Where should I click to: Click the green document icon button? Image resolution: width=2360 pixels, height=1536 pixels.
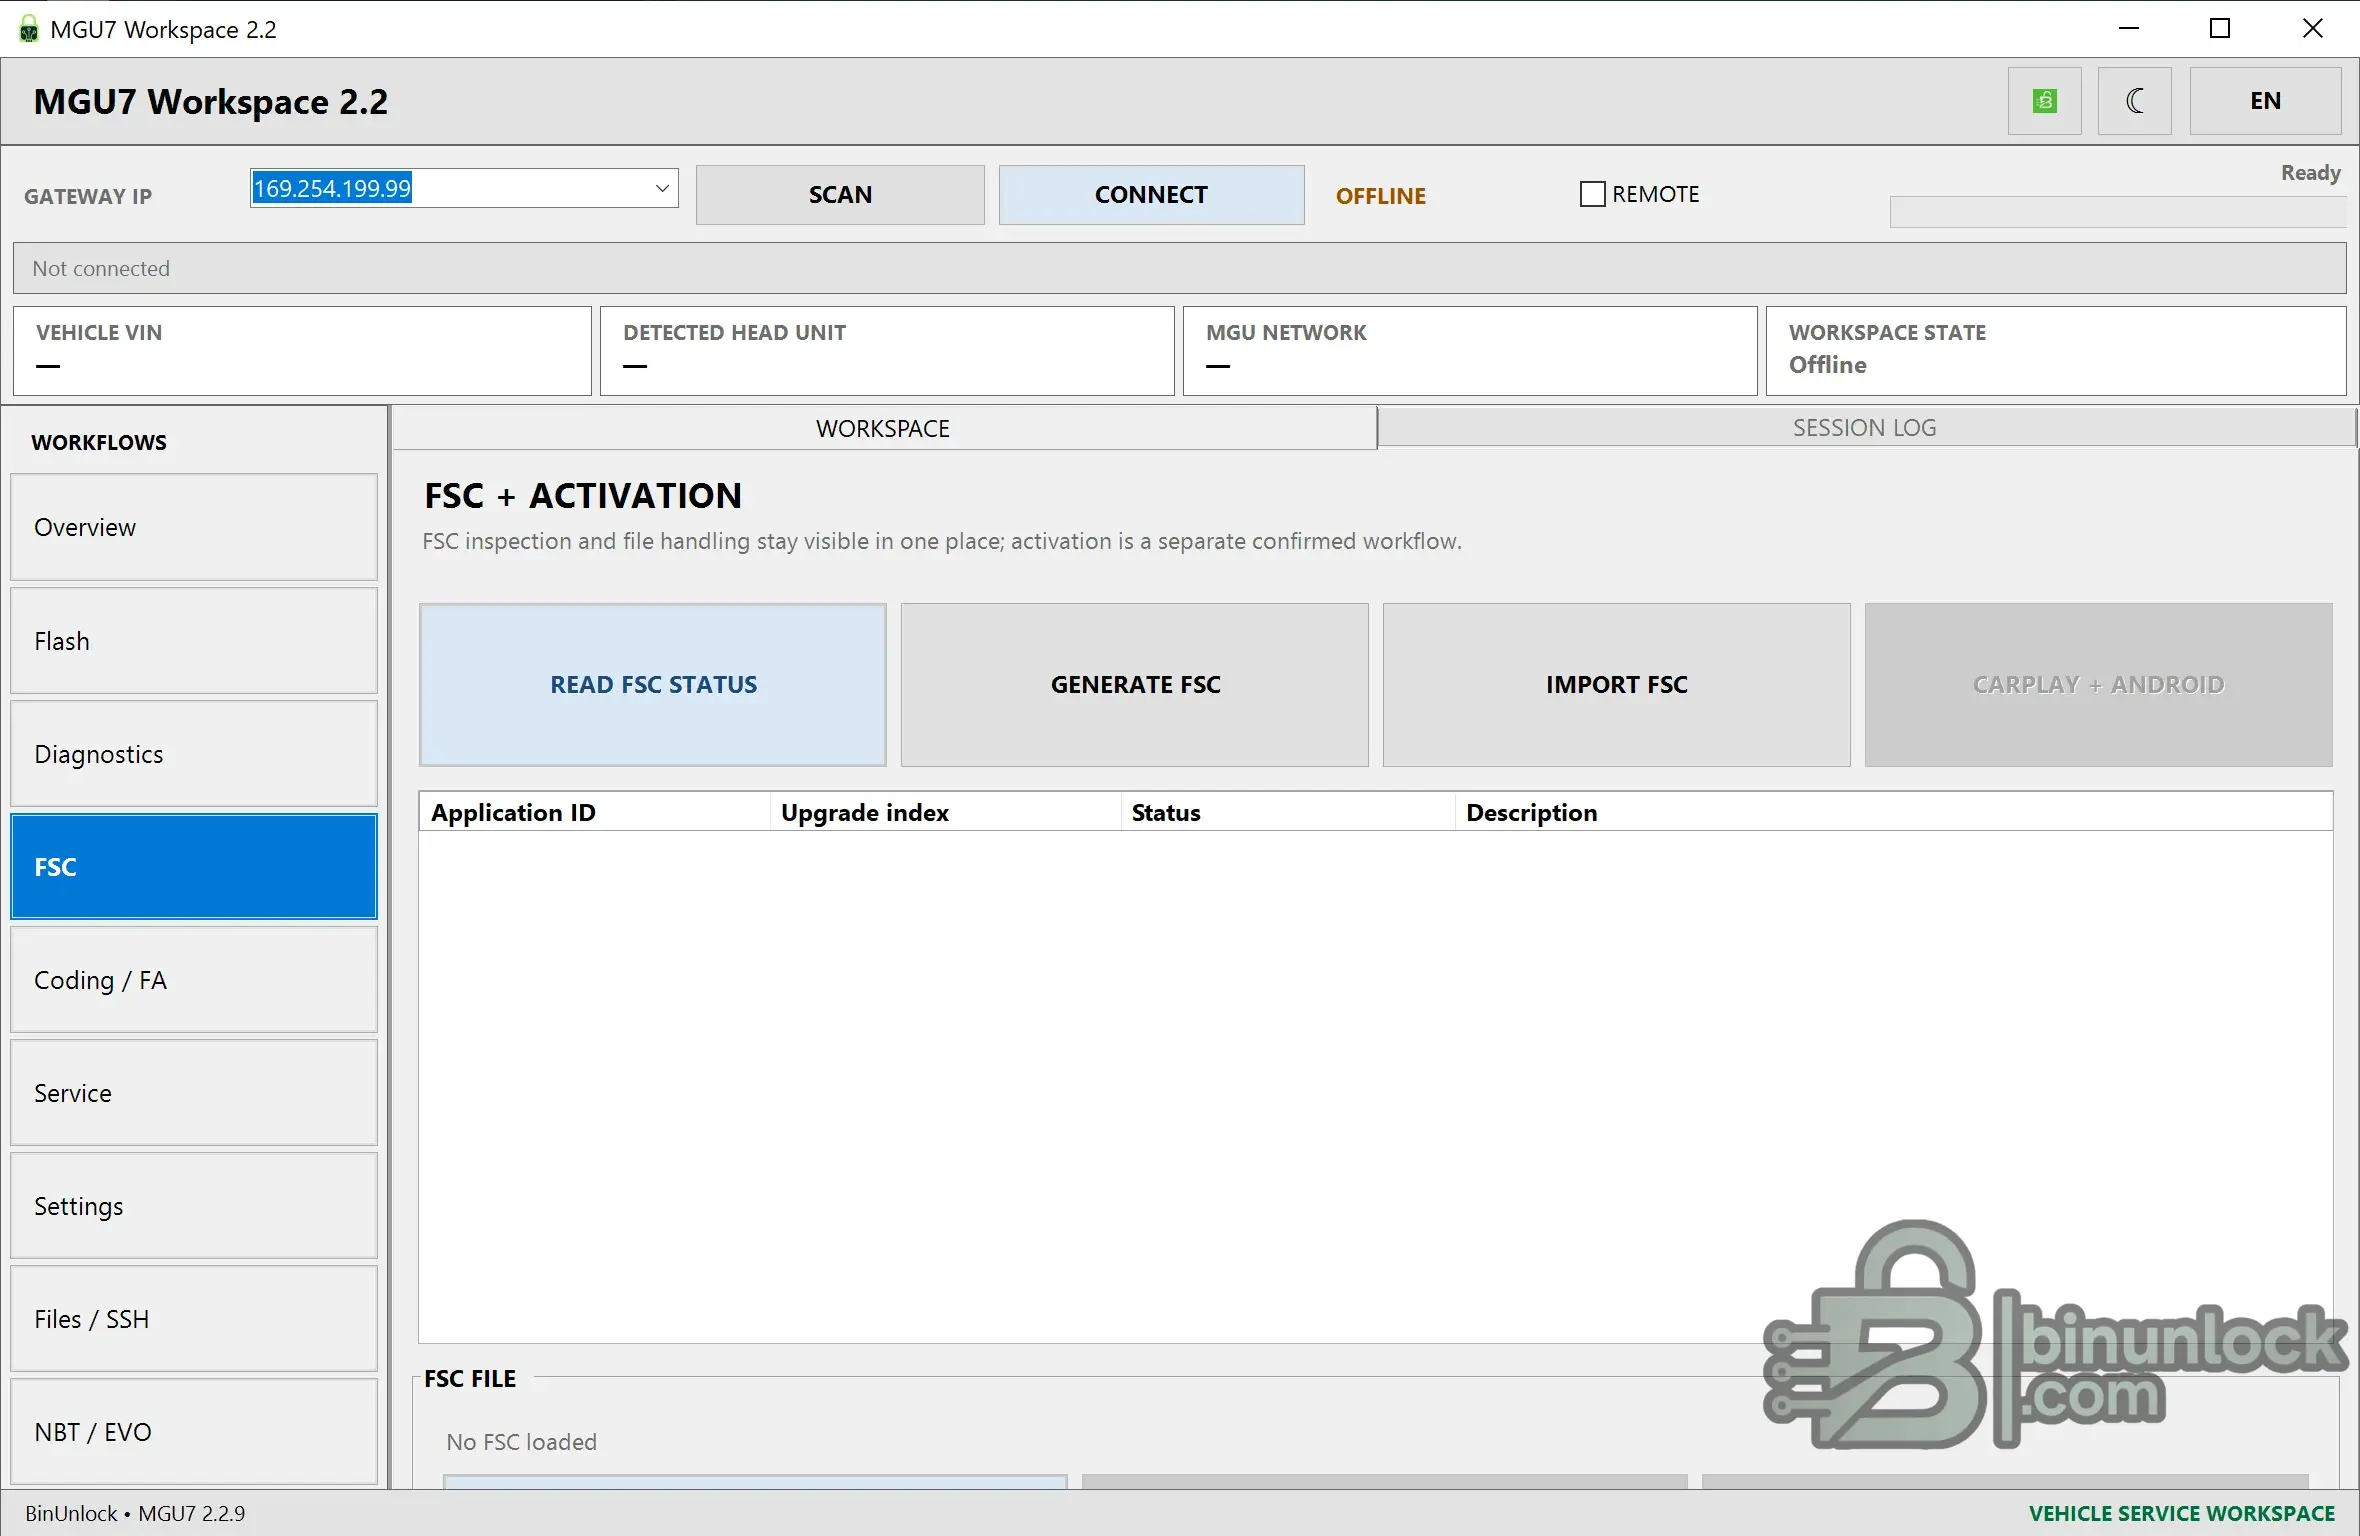point(2044,101)
